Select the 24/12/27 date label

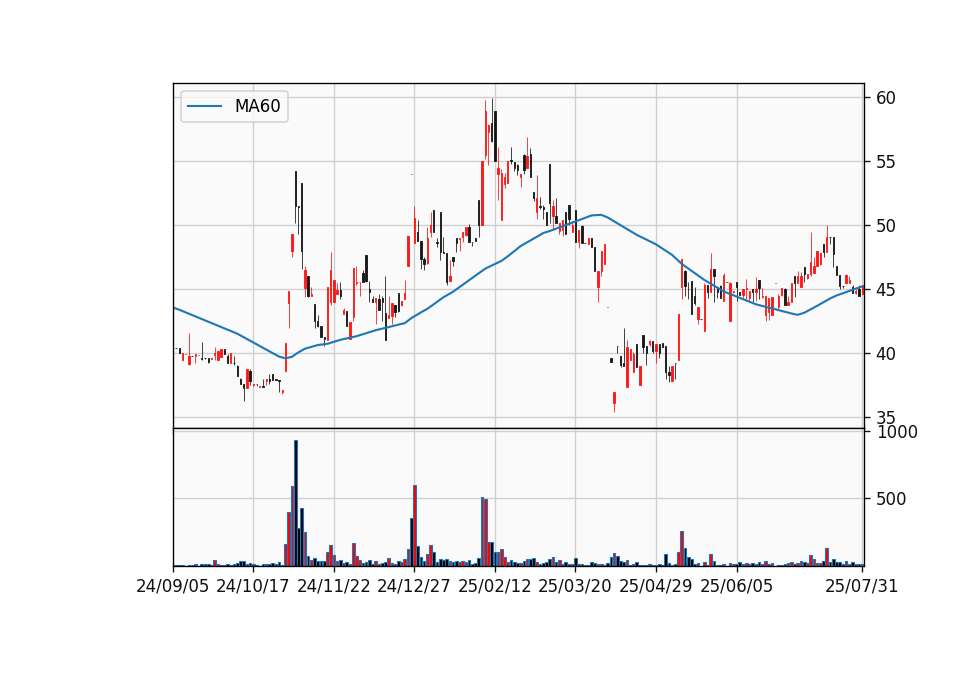click(x=413, y=586)
